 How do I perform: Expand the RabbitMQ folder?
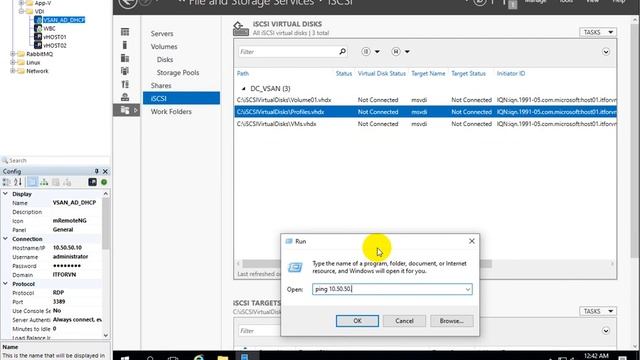[13, 54]
